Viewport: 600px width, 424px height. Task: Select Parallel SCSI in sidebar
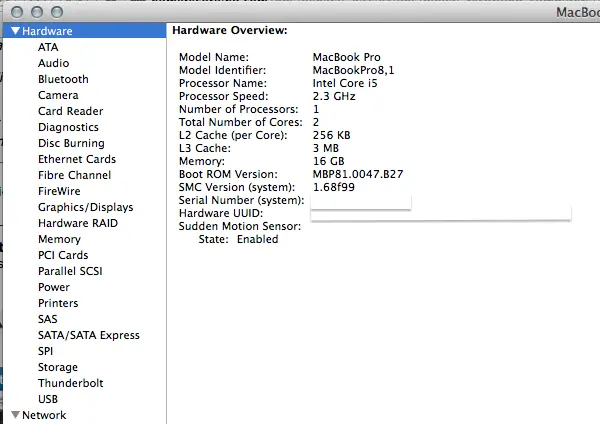click(x=70, y=271)
